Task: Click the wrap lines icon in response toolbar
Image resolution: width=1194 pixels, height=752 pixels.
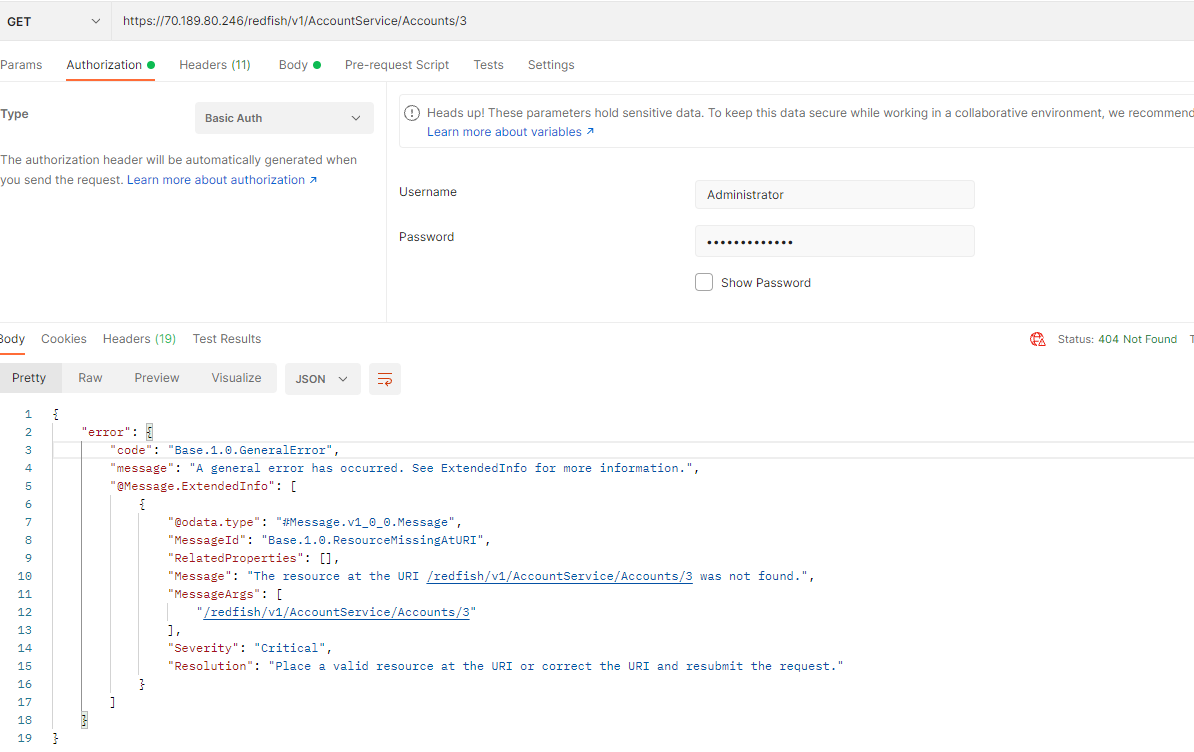Action: 385,379
